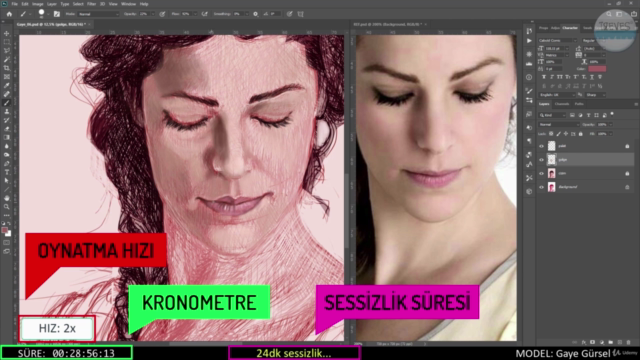640x360 pixels.
Task: Click the font size field in Character panel
Action: tap(554, 49)
